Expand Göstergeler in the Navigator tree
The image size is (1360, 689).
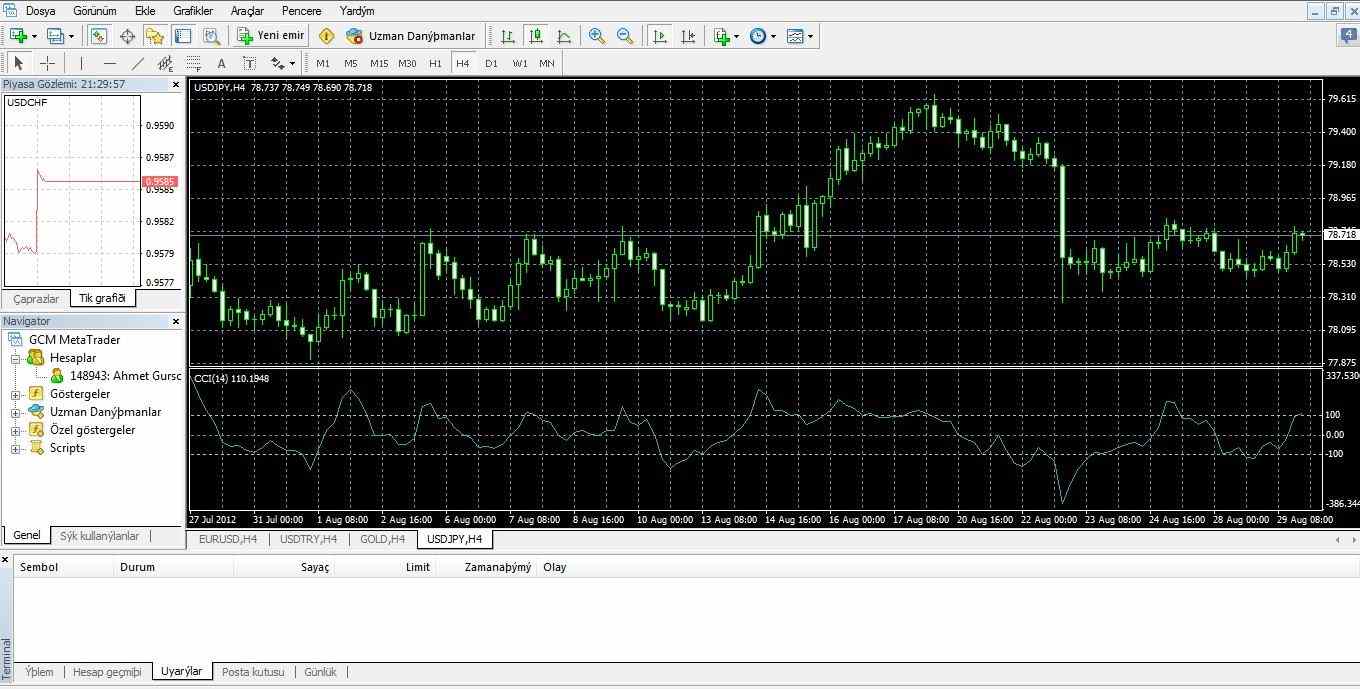(x=14, y=394)
